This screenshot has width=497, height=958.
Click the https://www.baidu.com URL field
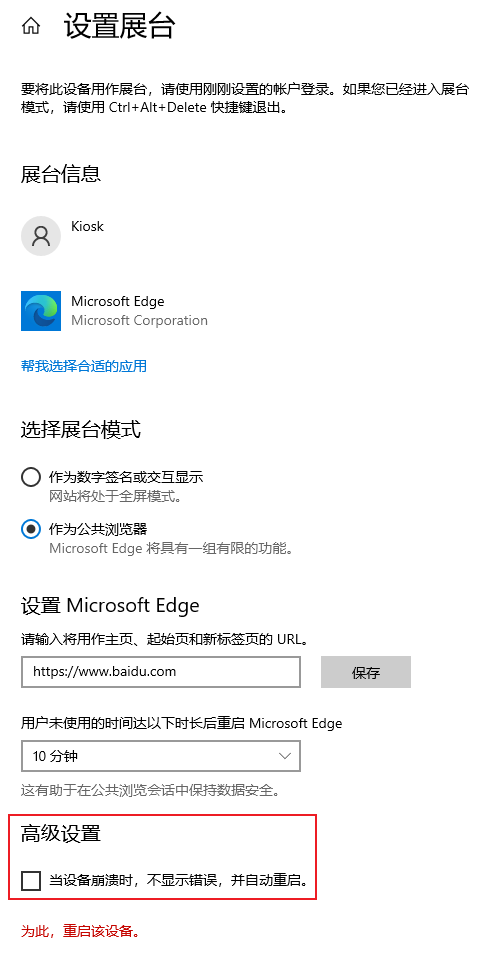(x=161, y=672)
